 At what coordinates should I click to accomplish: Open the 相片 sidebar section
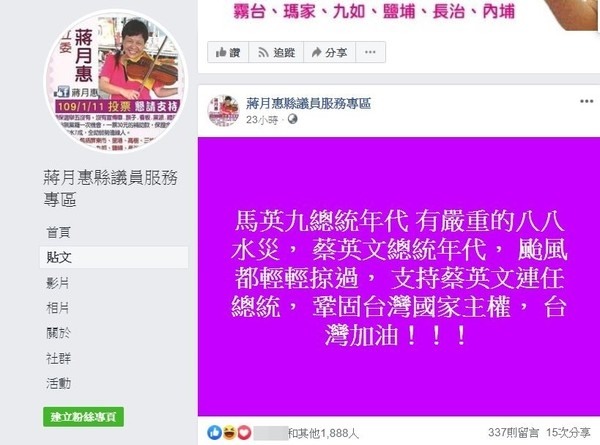click(58, 308)
